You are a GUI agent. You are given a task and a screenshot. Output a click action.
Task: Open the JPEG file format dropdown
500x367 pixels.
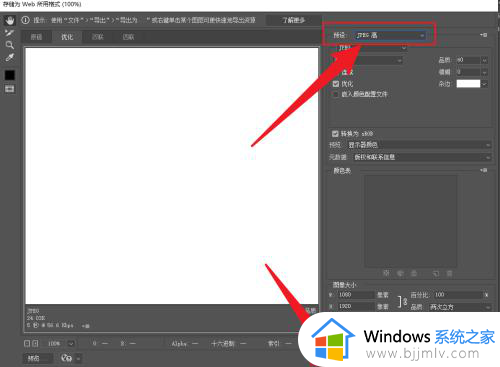coord(371,48)
